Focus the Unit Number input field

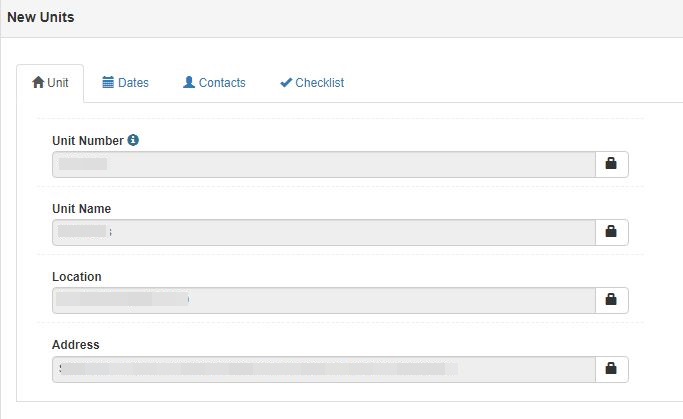click(x=324, y=164)
